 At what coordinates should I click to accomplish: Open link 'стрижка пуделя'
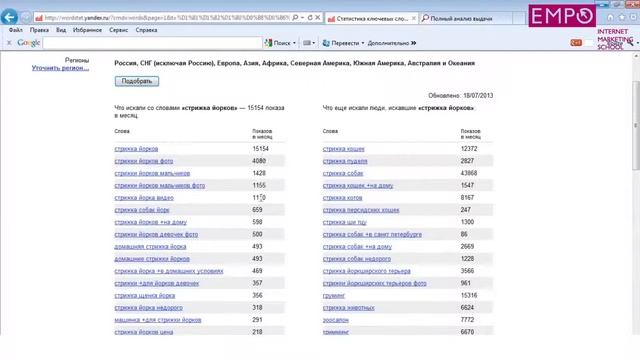pos(345,161)
